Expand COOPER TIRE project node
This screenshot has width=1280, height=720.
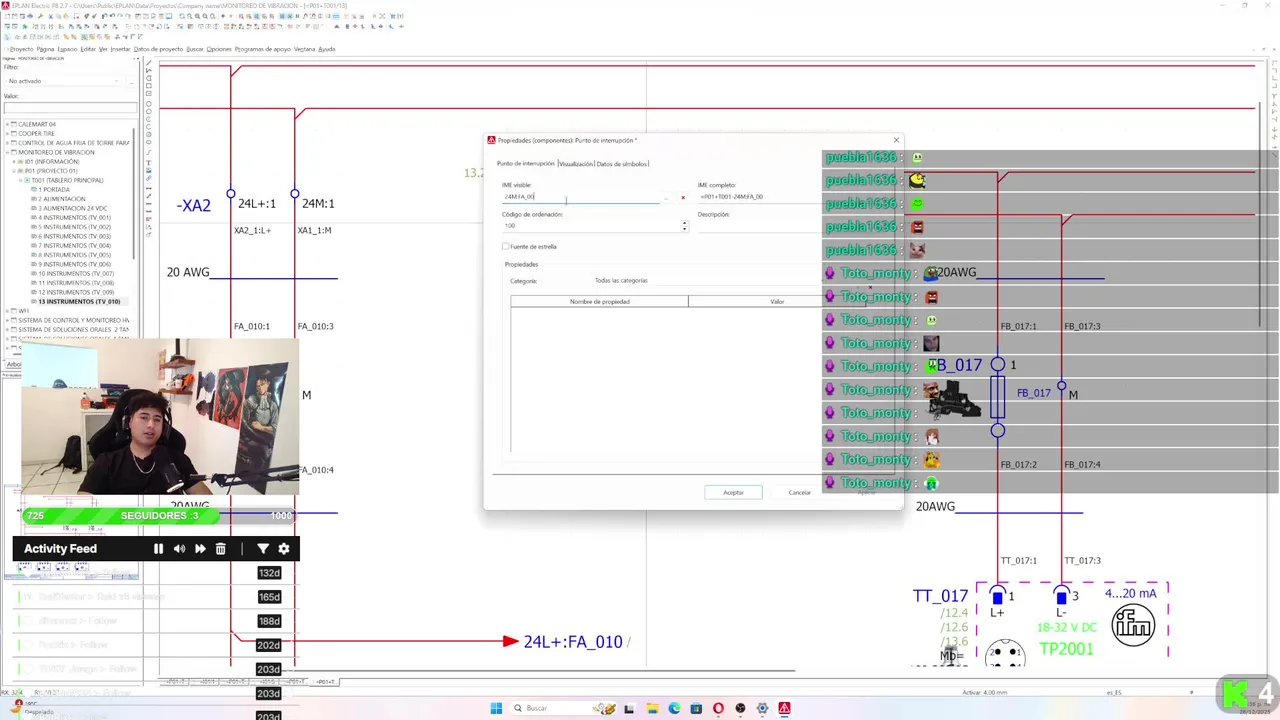(7, 133)
